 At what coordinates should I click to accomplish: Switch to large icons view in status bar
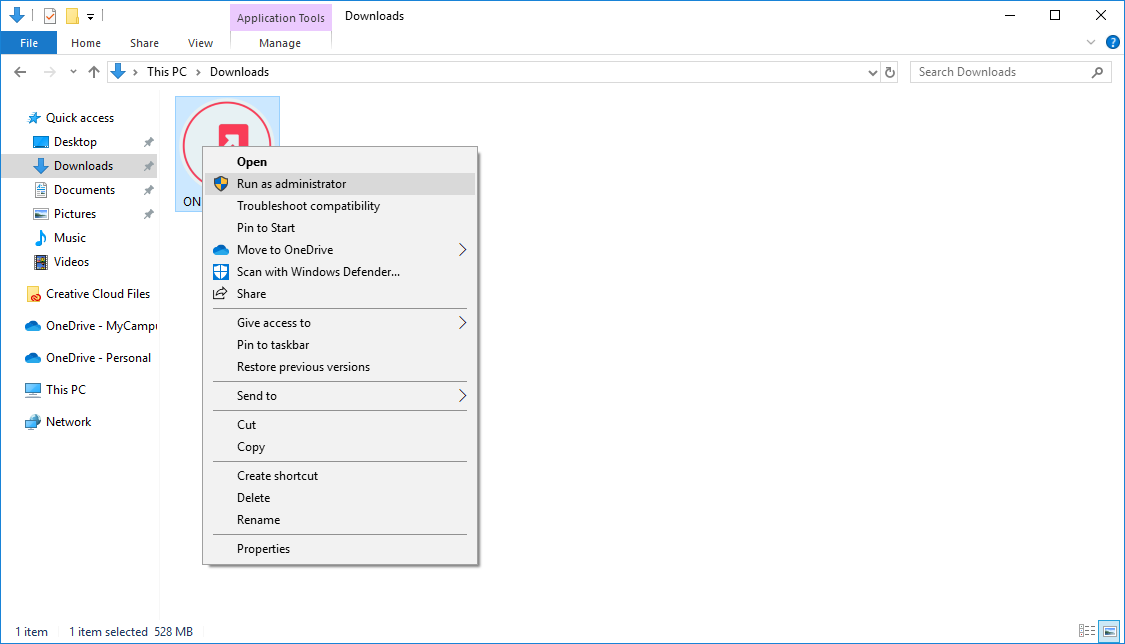(1109, 631)
